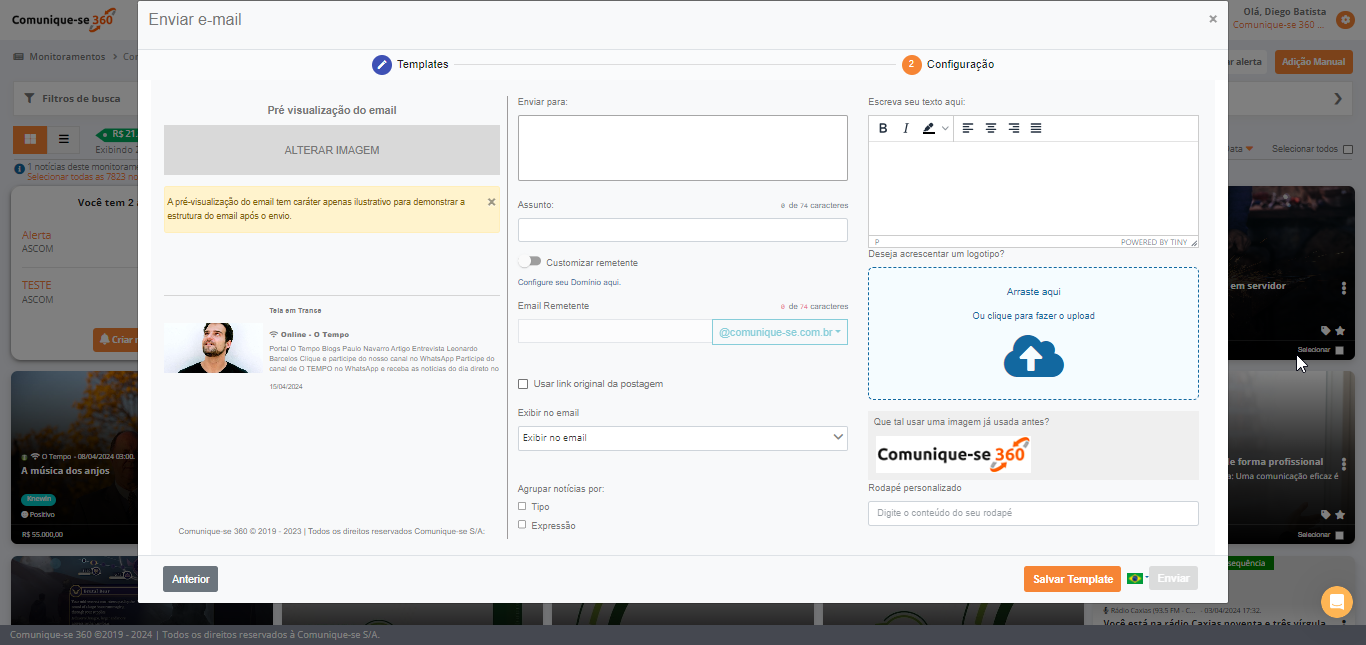Open the highlight color dropdown arrow
This screenshot has width=1366, height=645.
point(945,128)
